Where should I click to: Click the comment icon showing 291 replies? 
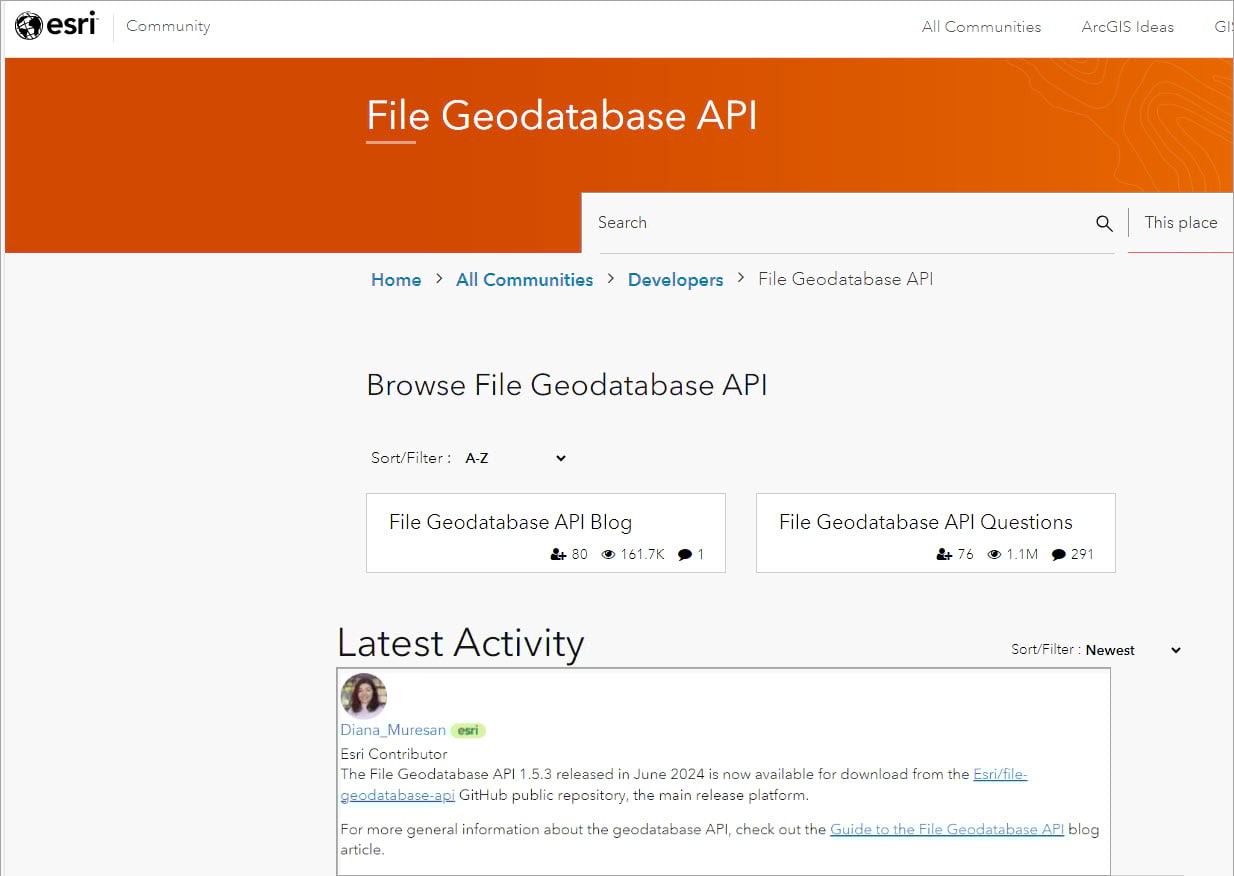tap(1058, 554)
